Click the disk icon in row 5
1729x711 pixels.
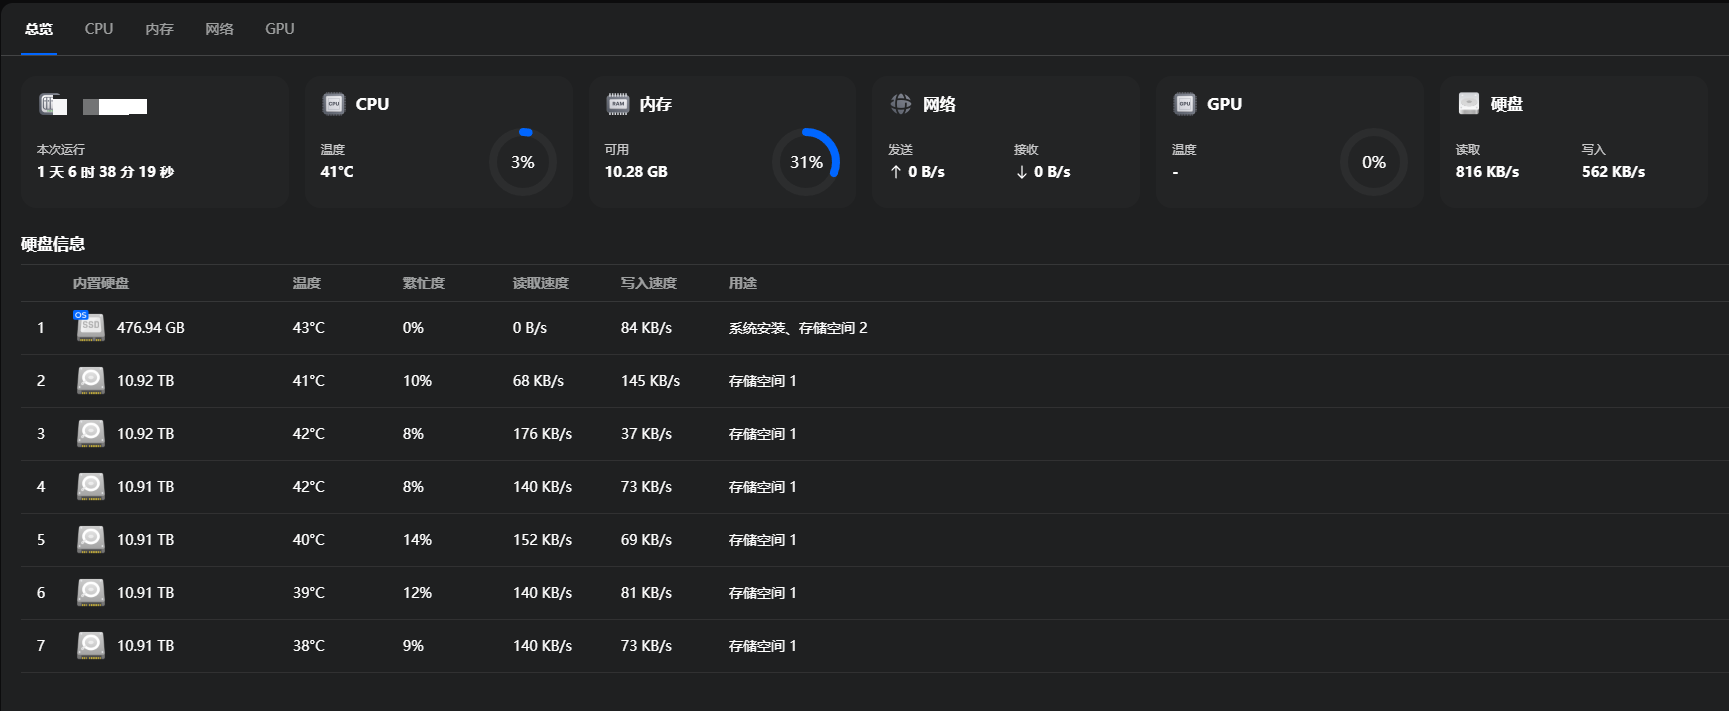(x=91, y=540)
